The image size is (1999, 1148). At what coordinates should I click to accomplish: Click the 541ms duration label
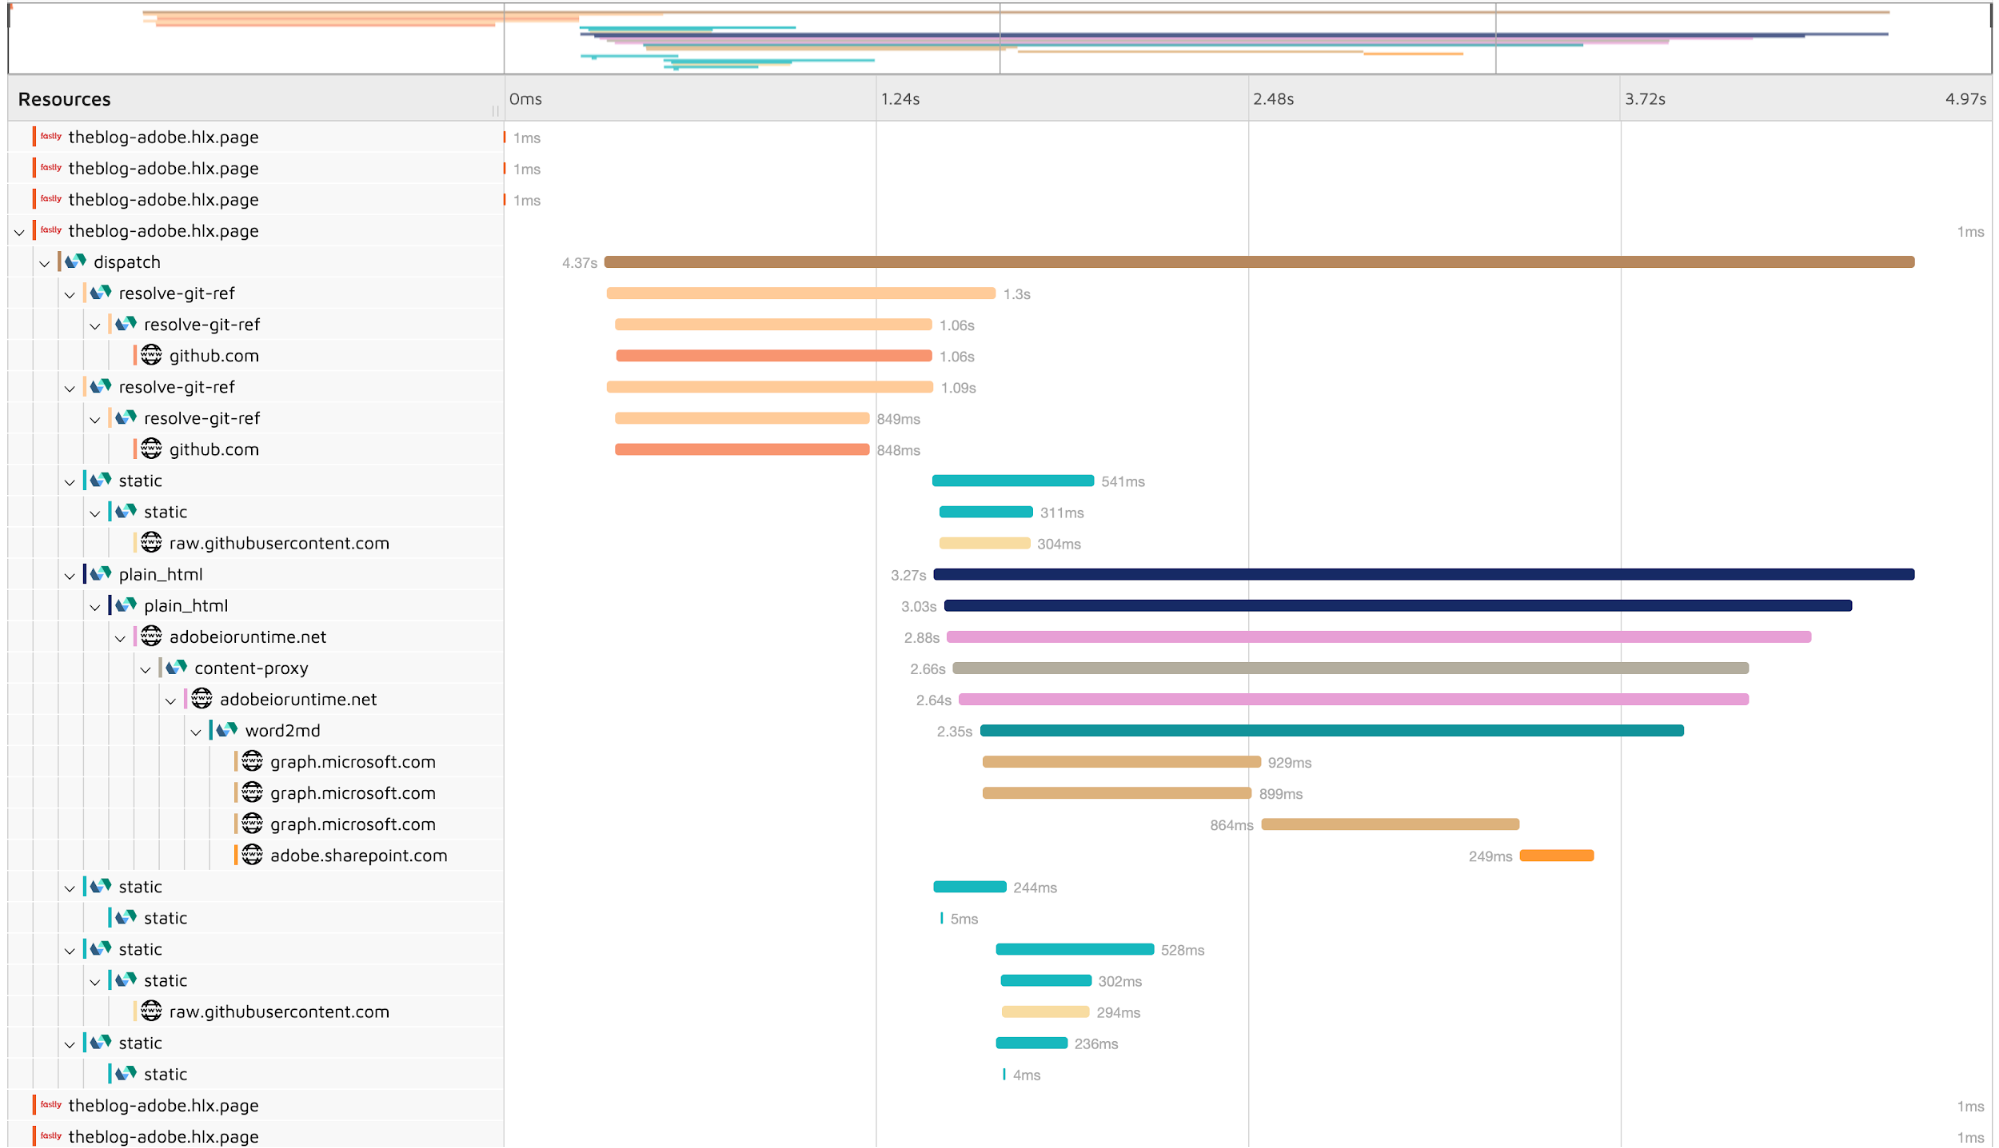[1123, 482]
